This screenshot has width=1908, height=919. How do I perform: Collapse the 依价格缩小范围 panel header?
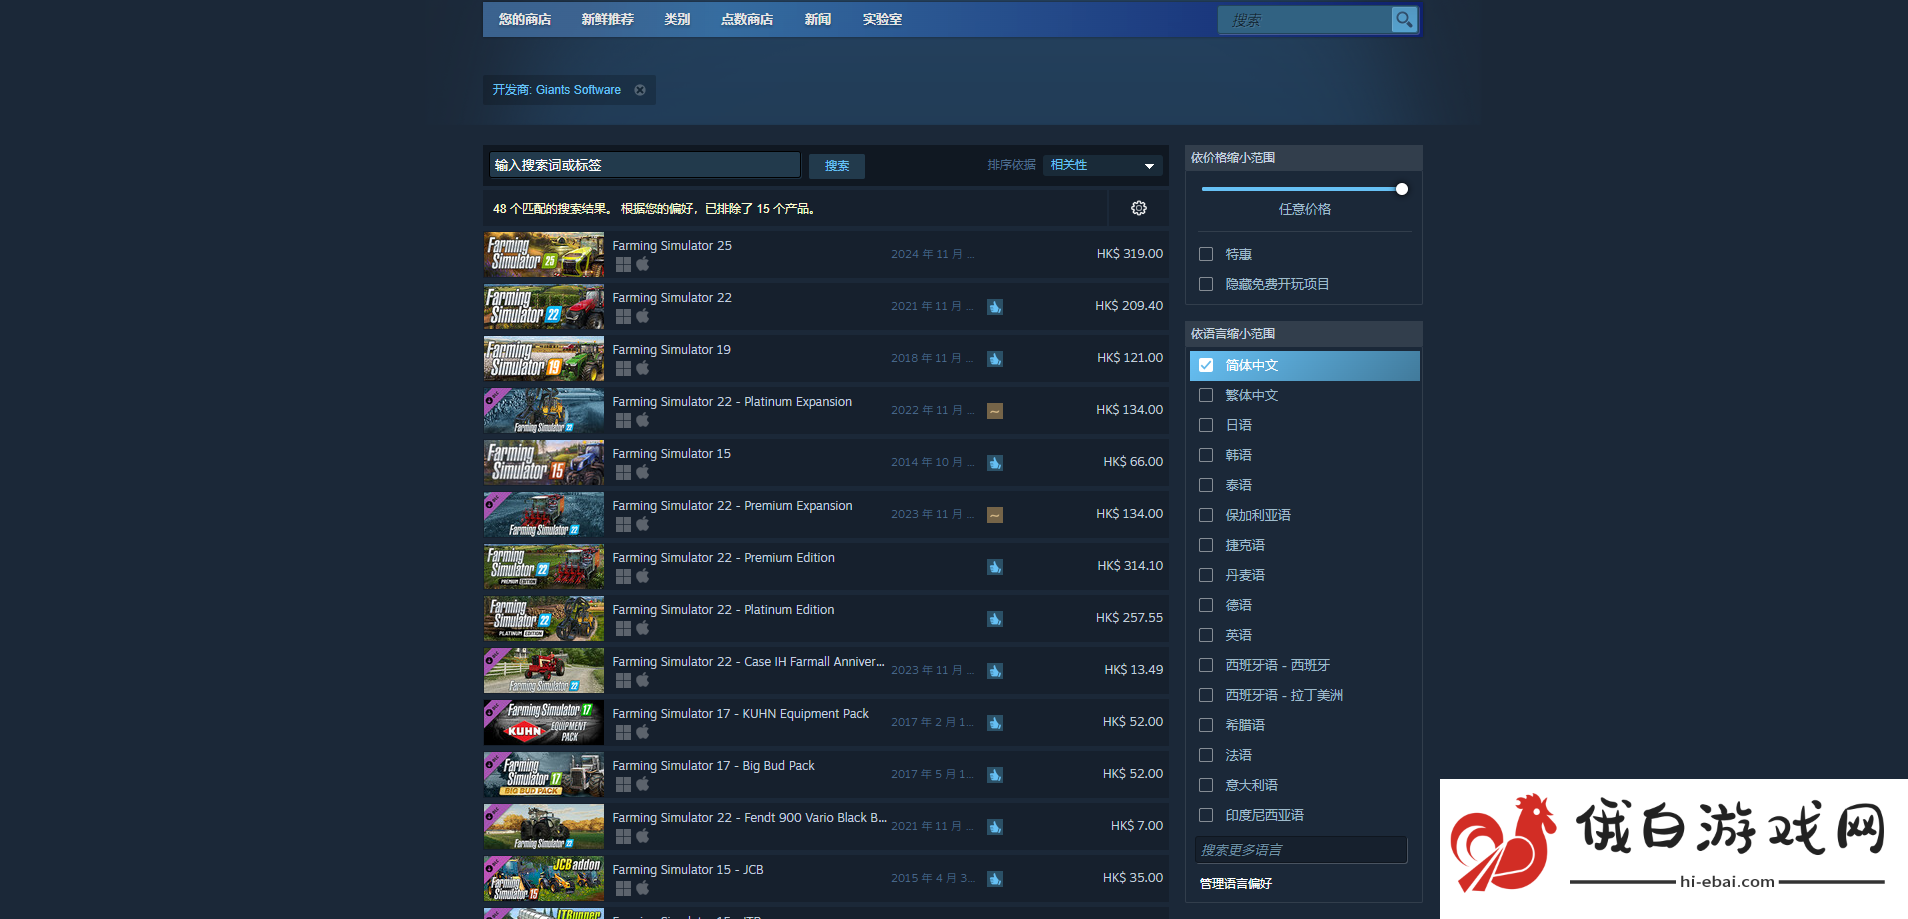pos(1304,158)
